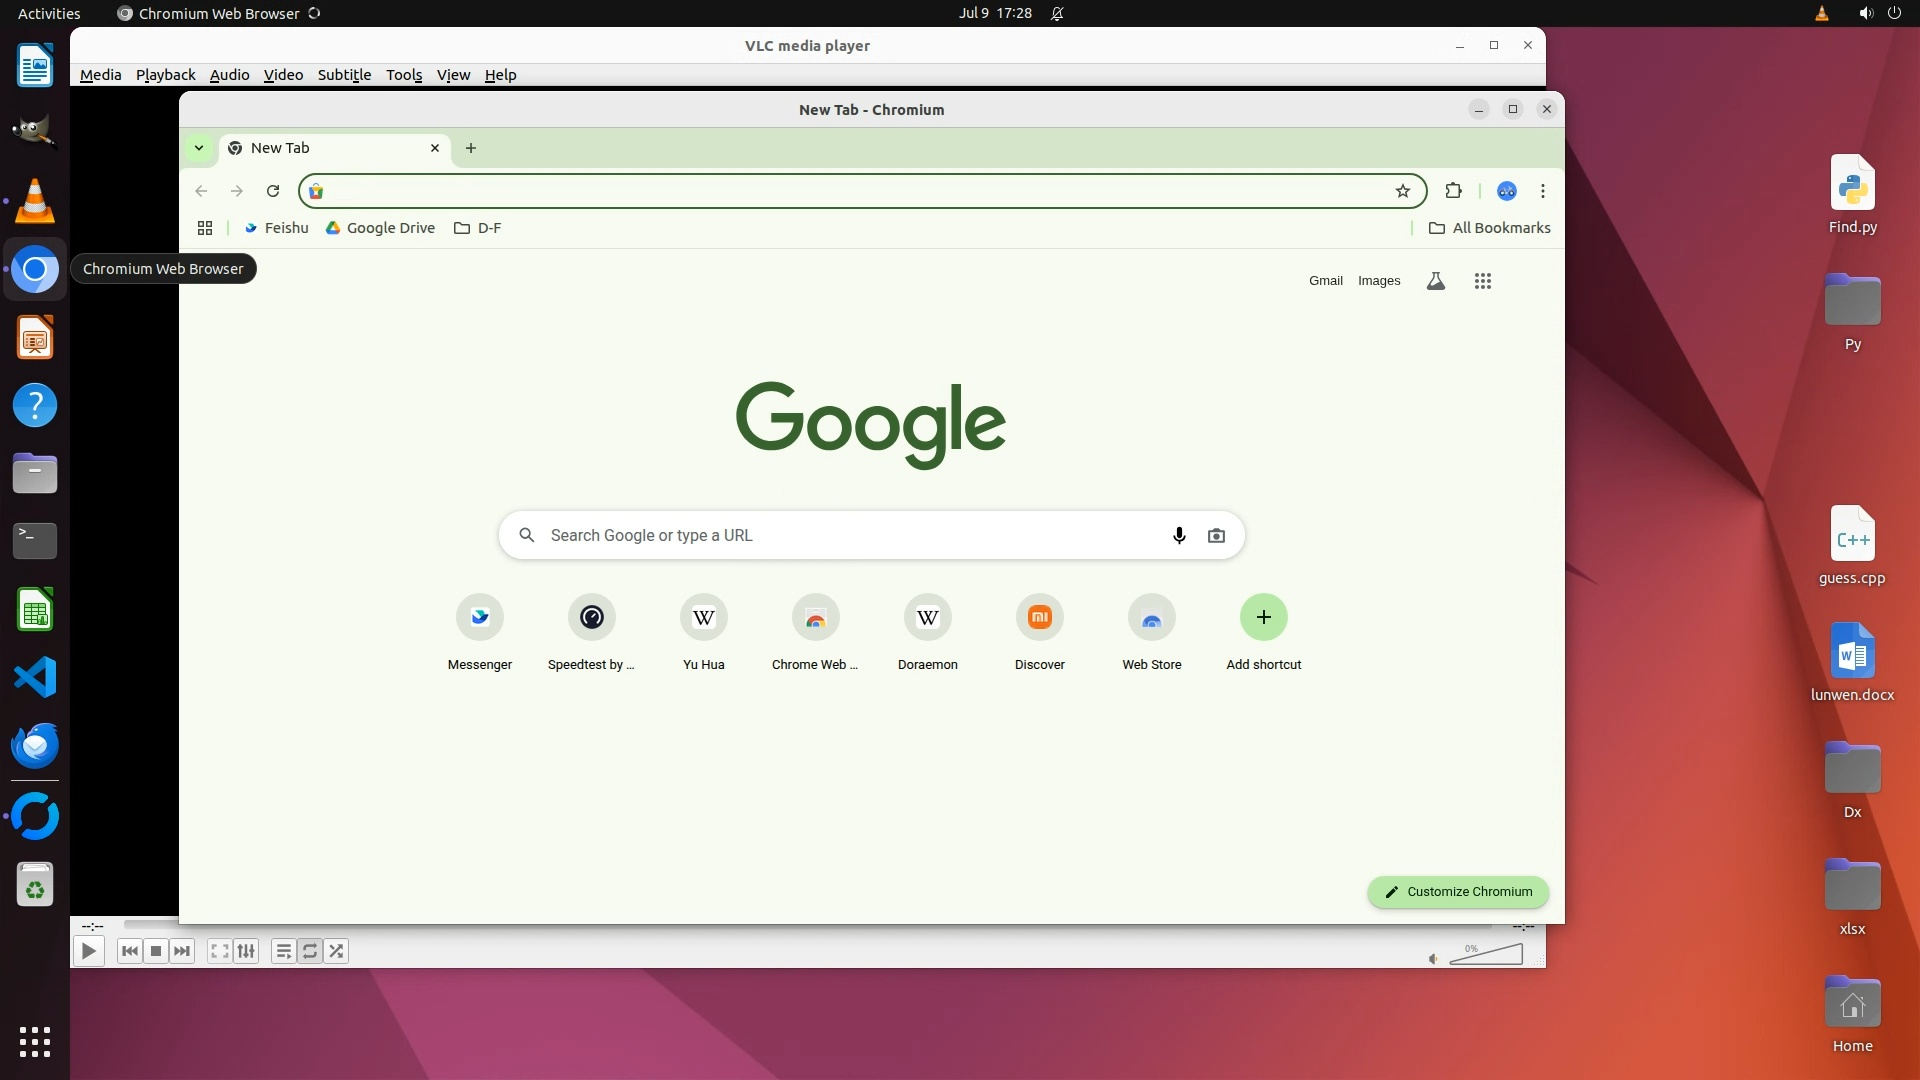Viewport: 1920px width, 1080px height.
Task: Click the Customize Chromium button
Action: [x=1458, y=892]
